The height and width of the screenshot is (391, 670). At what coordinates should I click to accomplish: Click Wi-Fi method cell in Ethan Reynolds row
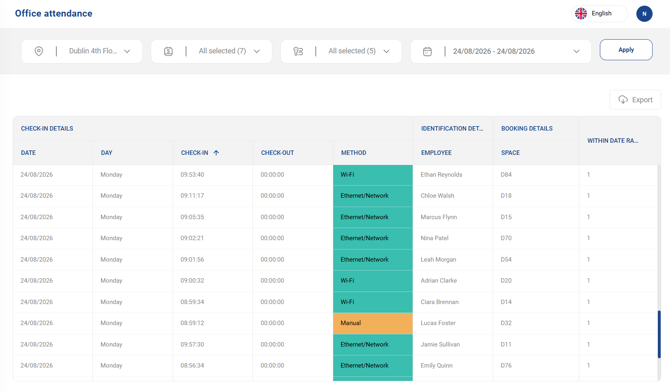[373, 175]
